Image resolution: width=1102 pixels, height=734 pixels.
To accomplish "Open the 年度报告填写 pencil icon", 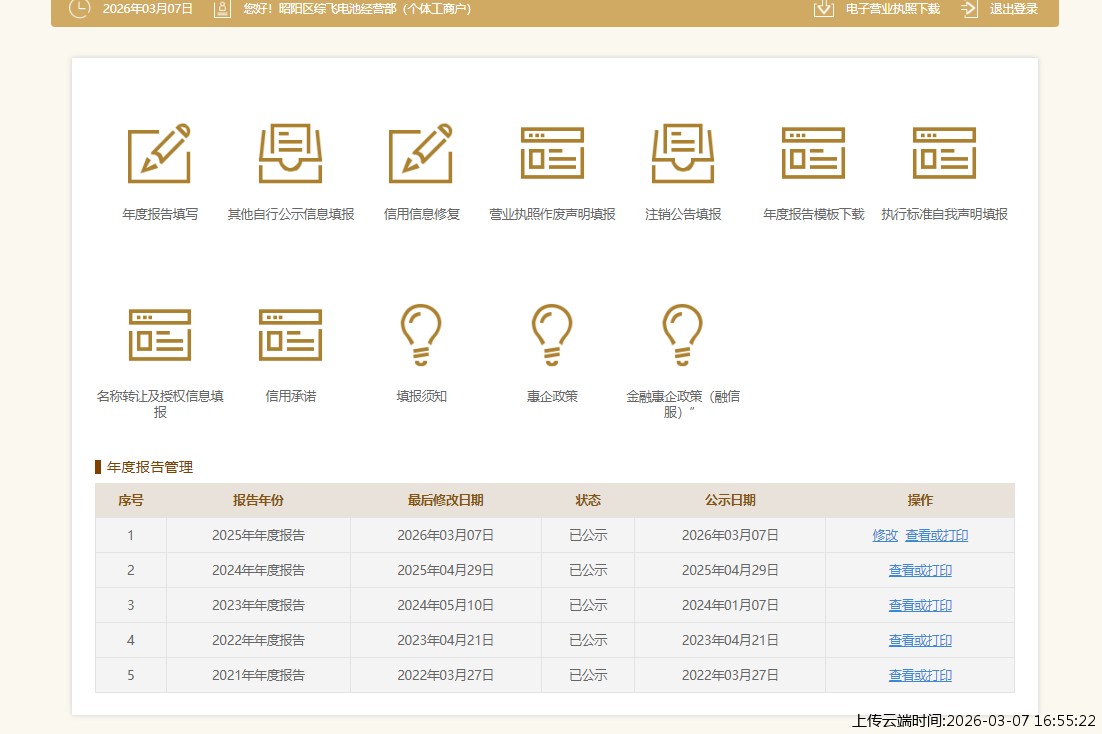I will pos(159,154).
